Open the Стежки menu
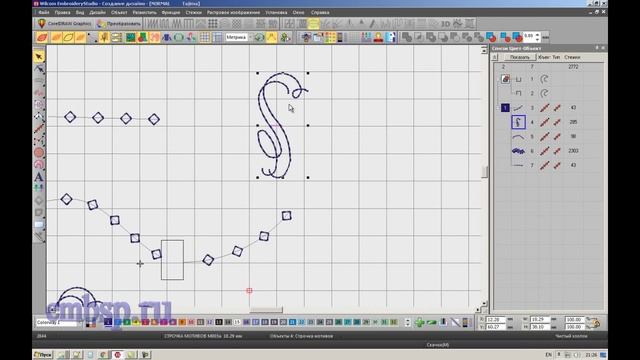 coord(193,13)
